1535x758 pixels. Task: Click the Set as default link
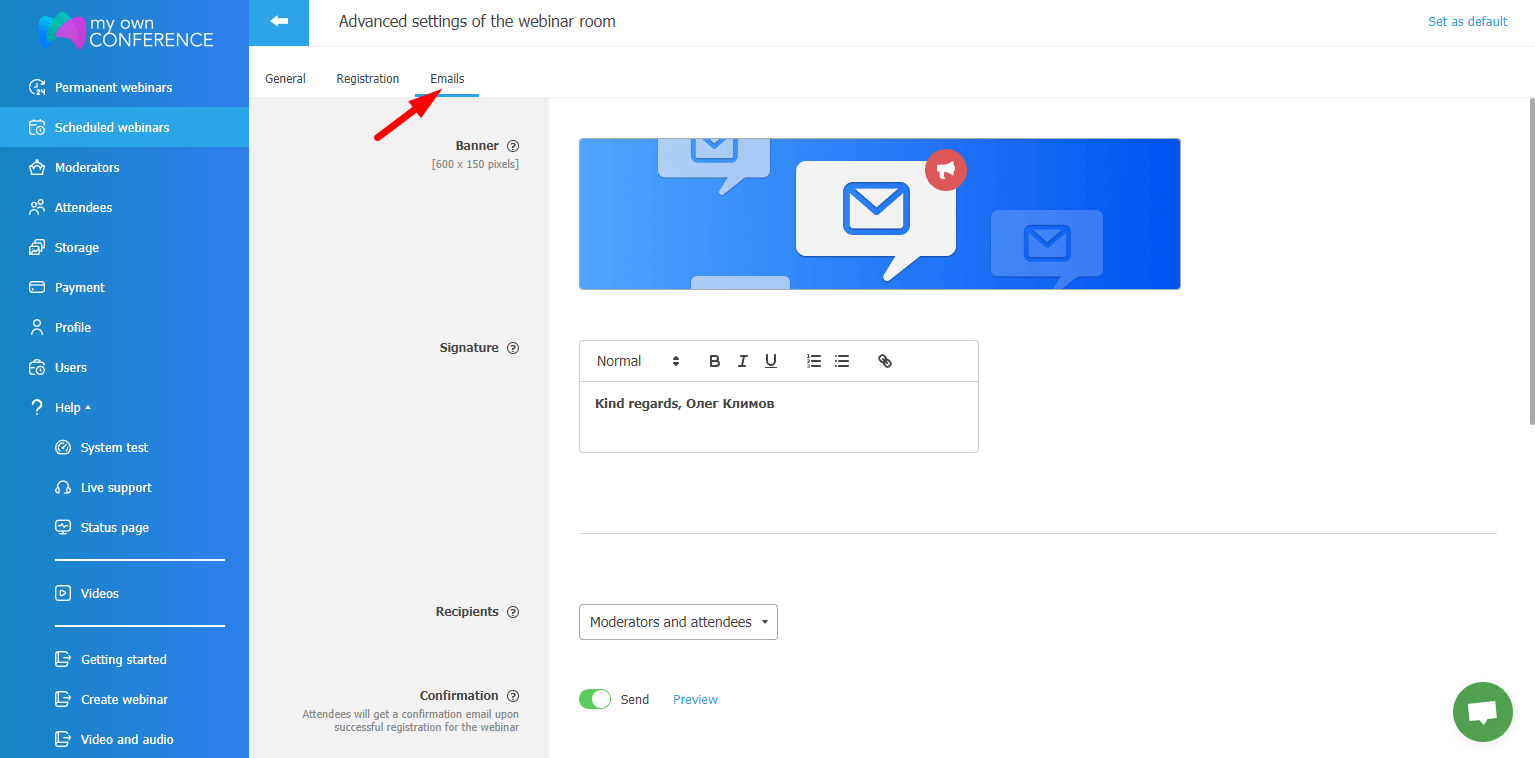pos(1467,22)
